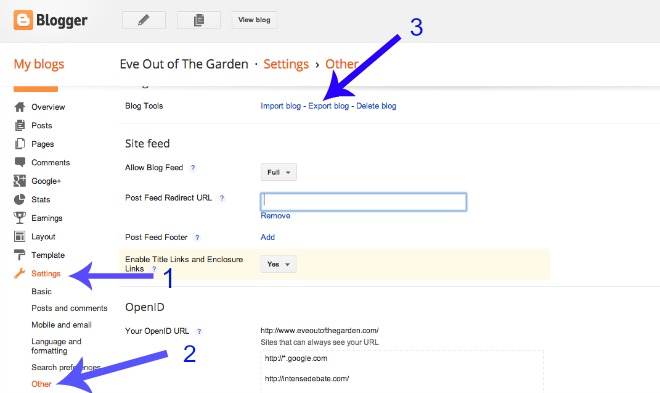The image size is (660, 393).
Task: Click the View blog button
Action: (x=254, y=20)
